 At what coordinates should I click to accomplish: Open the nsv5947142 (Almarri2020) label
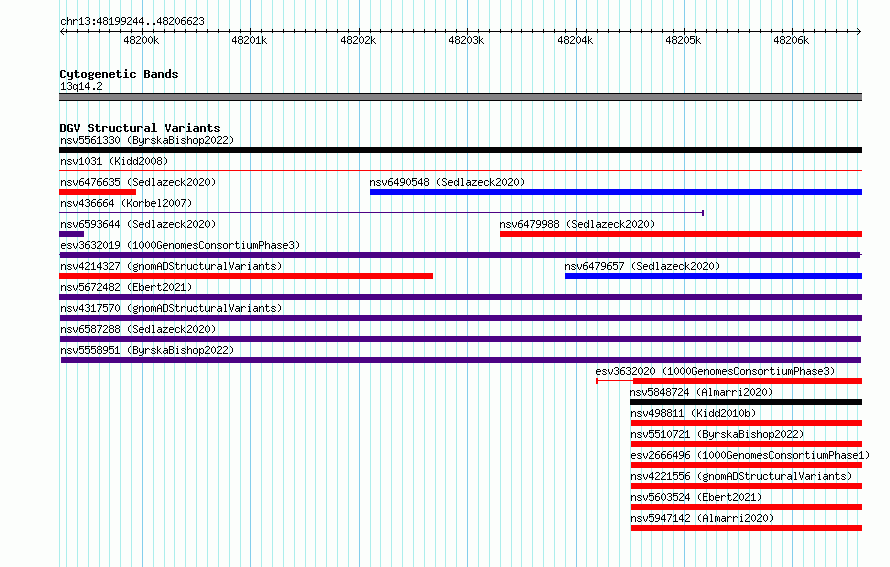pyautogui.click(x=702, y=518)
